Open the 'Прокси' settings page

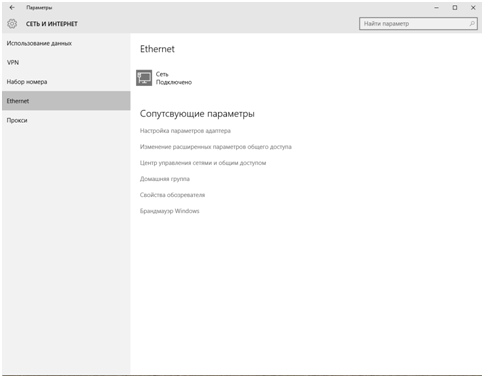[x=66, y=120]
